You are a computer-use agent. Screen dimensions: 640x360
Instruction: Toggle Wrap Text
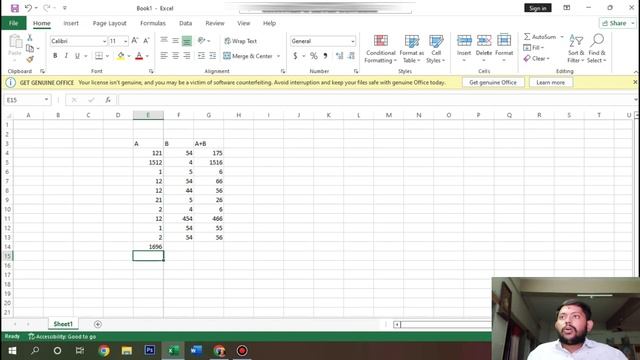[x=240, y=41]
